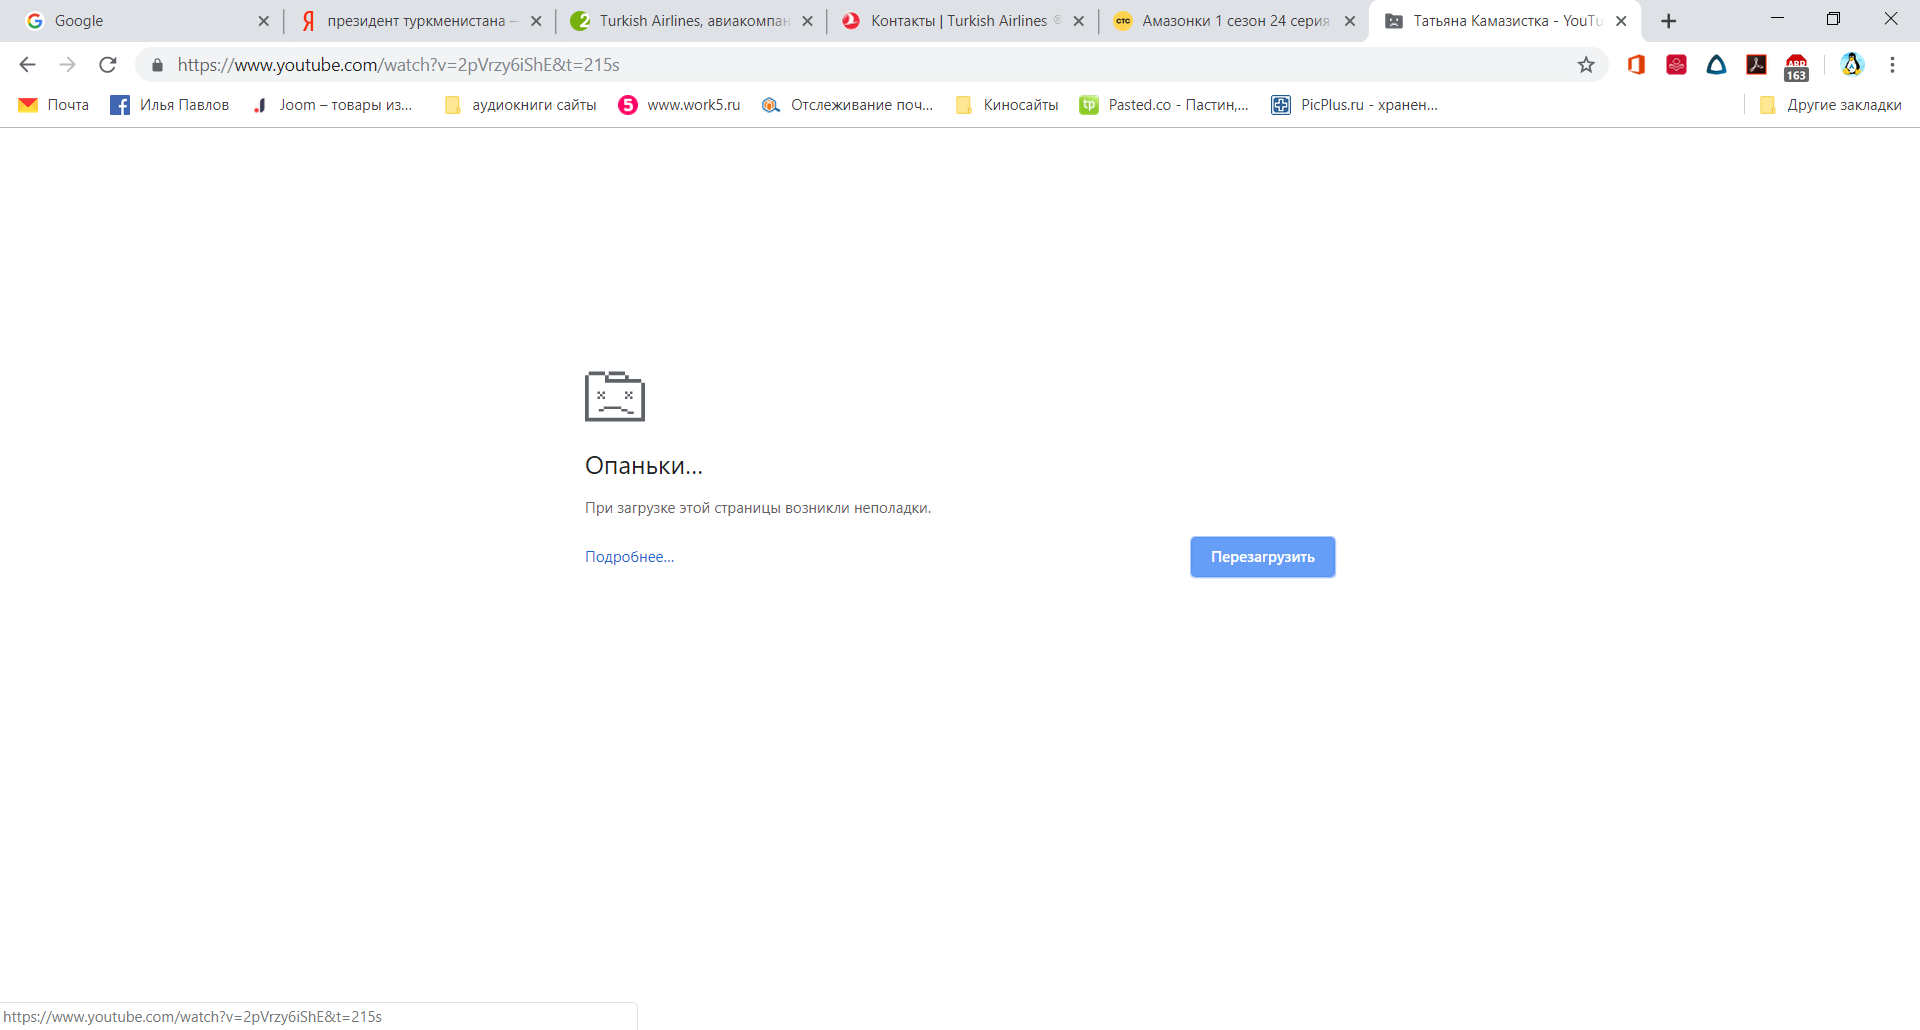Click the 'При загрузке этой страницы' message
The image size is (1920, 1030).
[758, 508]
